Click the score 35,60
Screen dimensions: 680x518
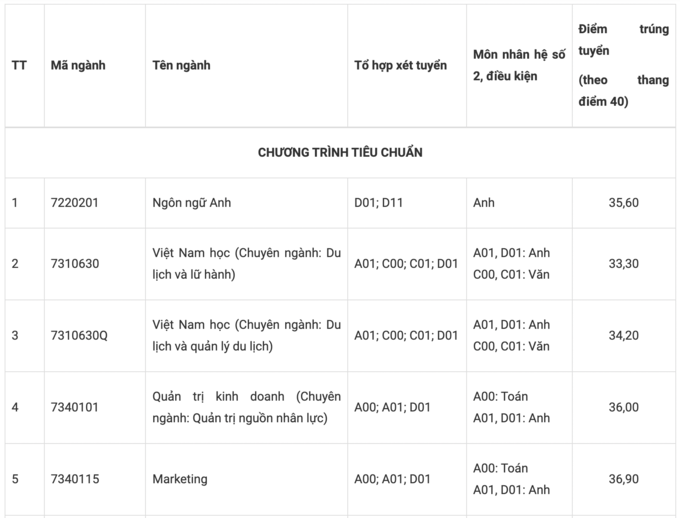pyautogui.click(x=623, y=203)
